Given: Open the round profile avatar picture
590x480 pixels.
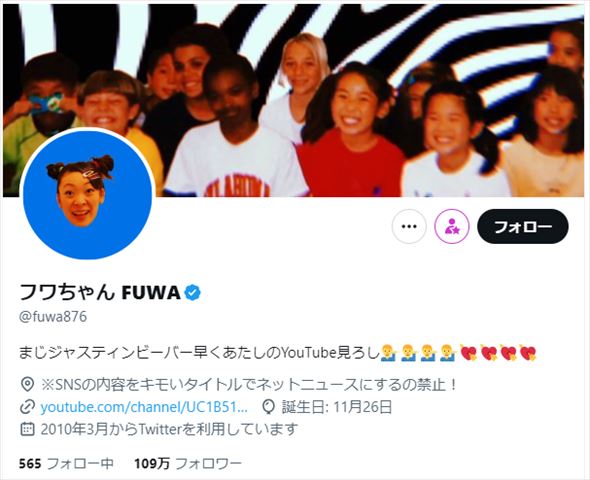Looking at the screenshot, I should [x=87, y=194].
